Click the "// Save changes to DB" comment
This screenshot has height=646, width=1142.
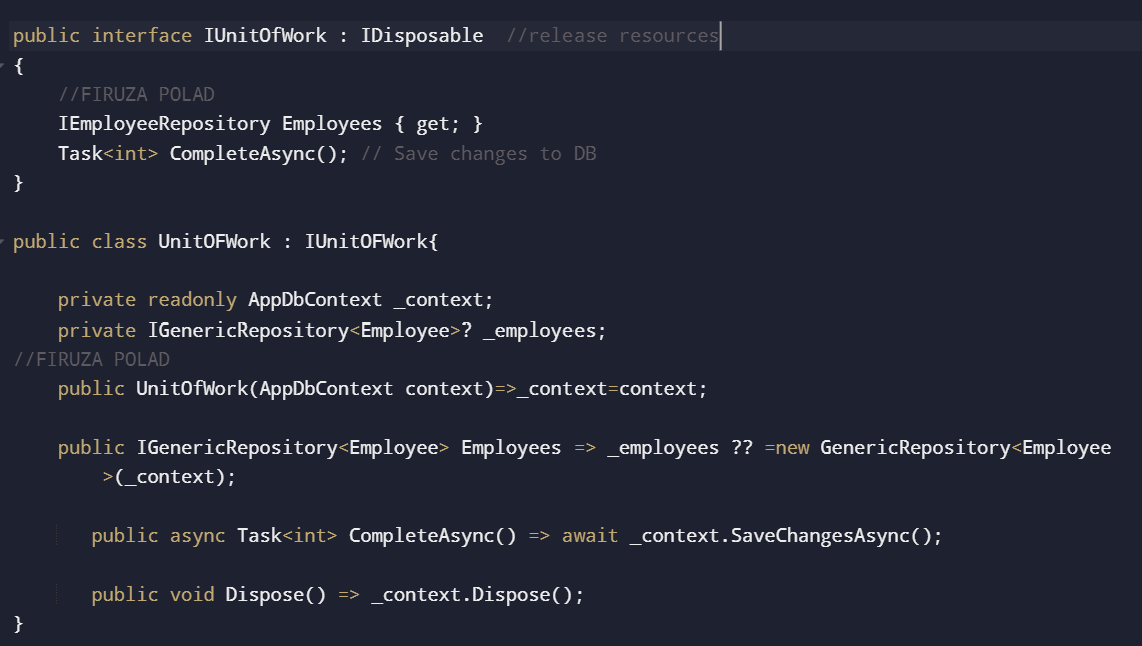tap(479, 154)
